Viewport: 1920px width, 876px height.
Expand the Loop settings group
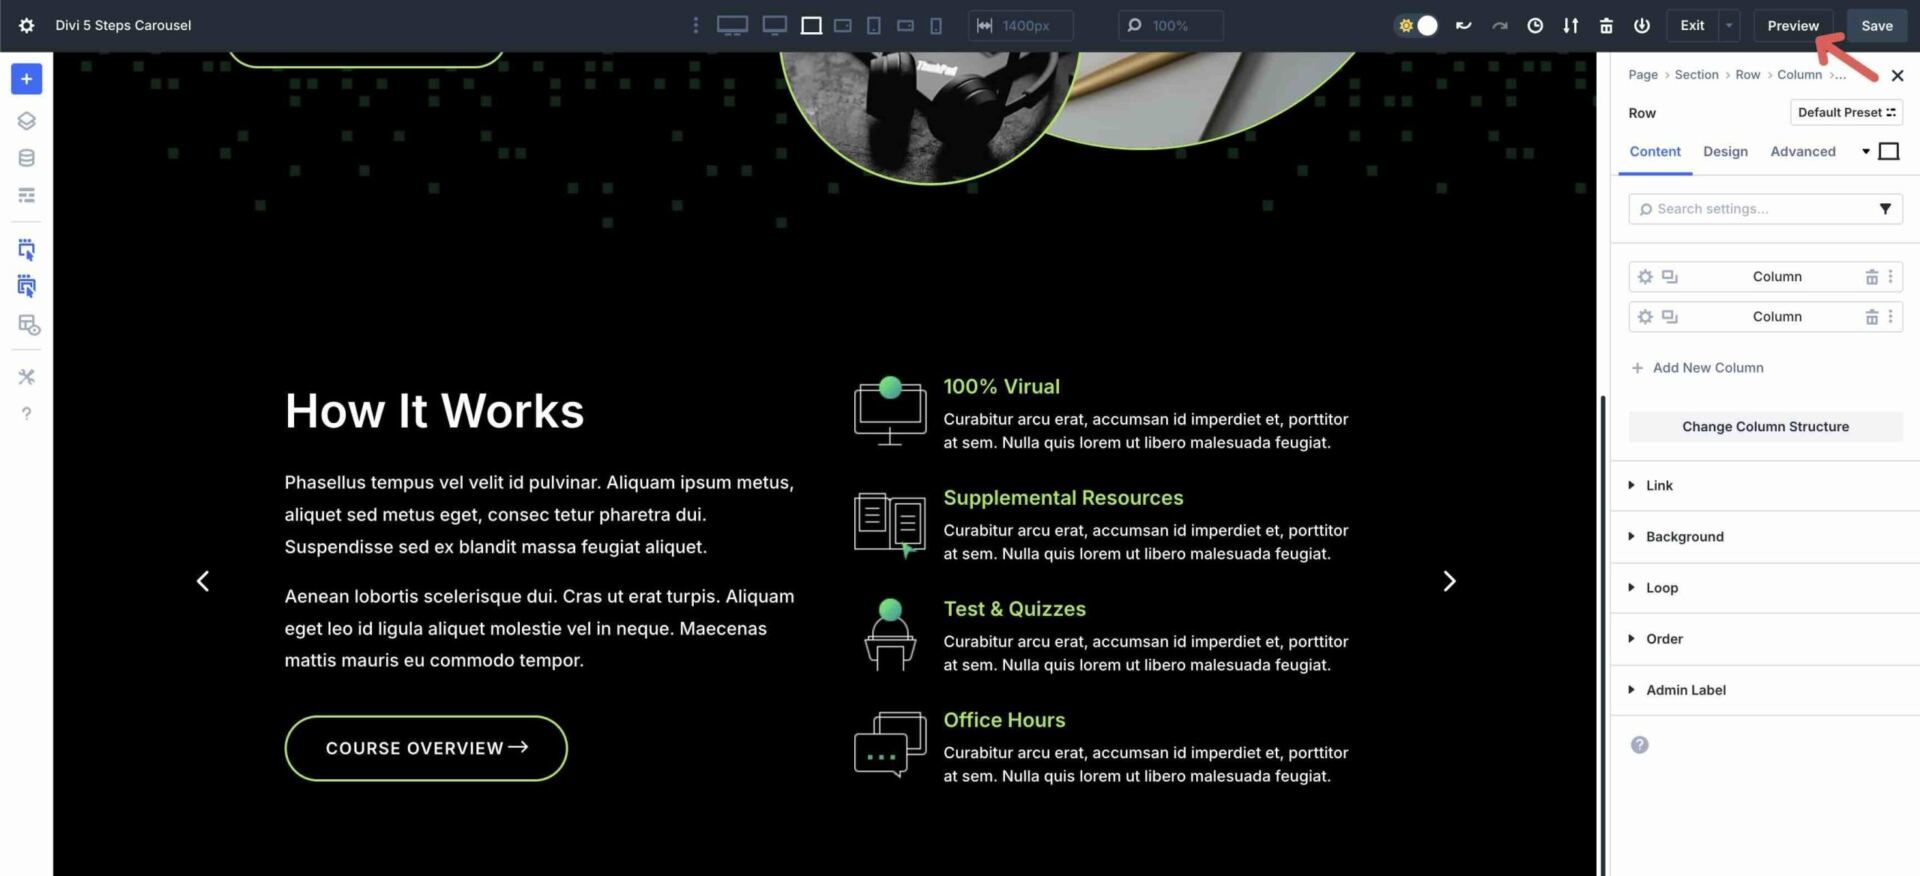click(x=1661, y=588)
